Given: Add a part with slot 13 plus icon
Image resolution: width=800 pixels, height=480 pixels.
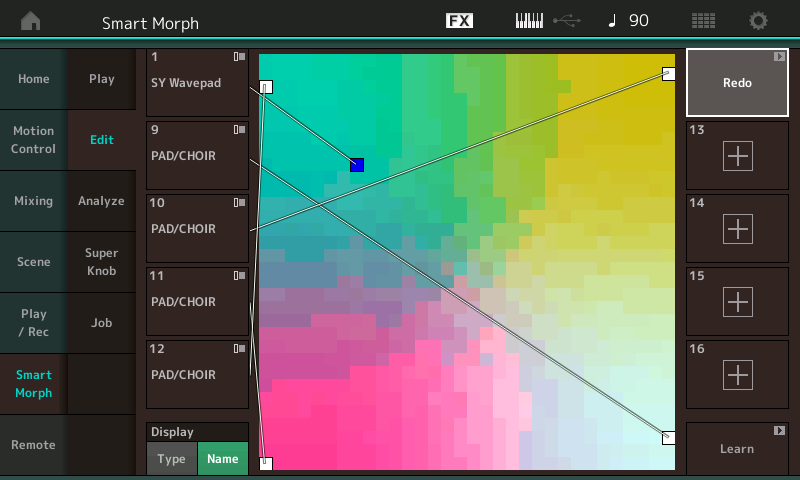Looking at the screenshot, I should click(x=737, y=156).
